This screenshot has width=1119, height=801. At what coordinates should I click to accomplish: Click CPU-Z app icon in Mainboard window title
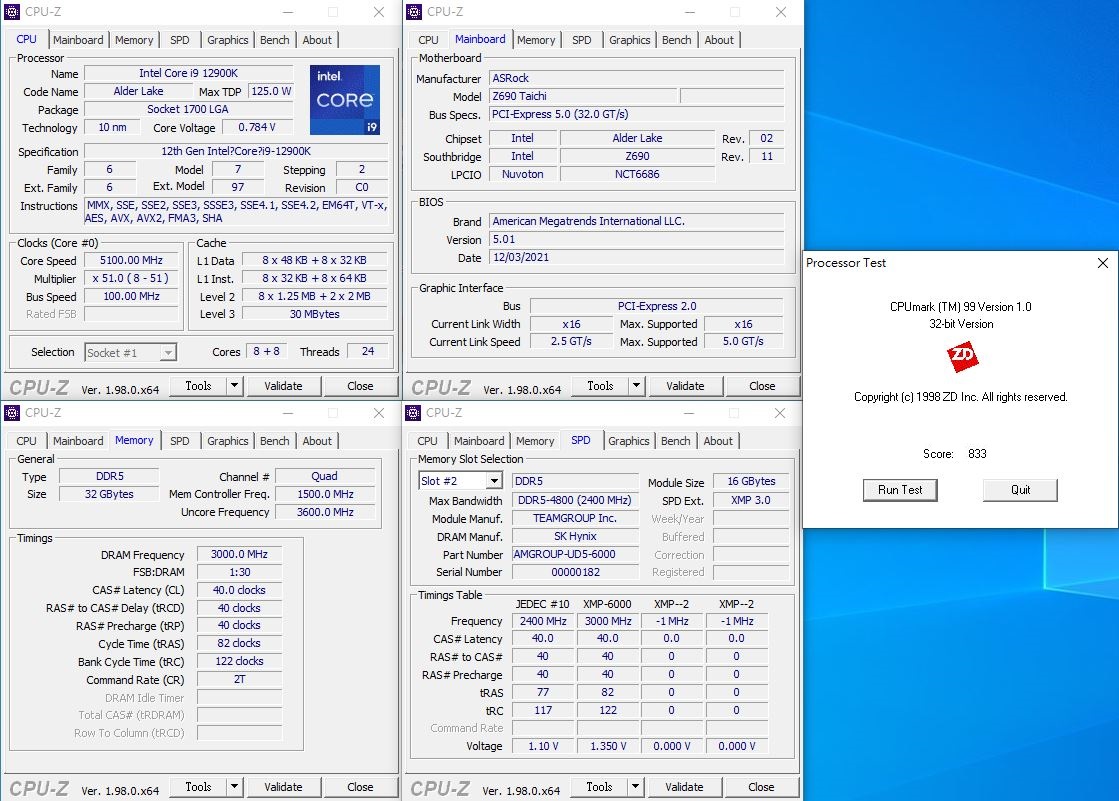coord(414,11)
